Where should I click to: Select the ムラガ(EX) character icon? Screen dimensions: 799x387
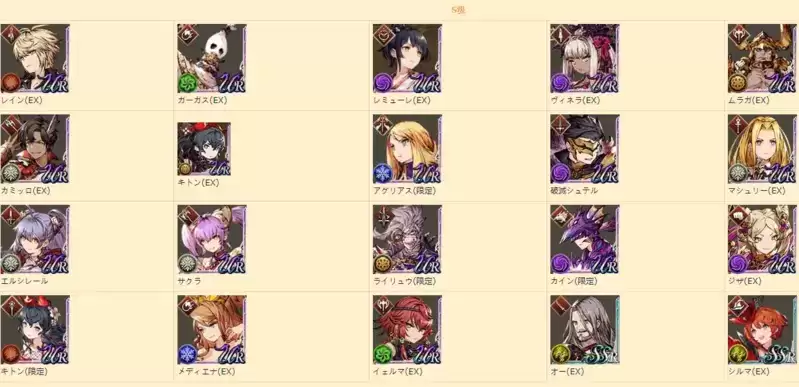pyautogui.click(x=762, y=59)
